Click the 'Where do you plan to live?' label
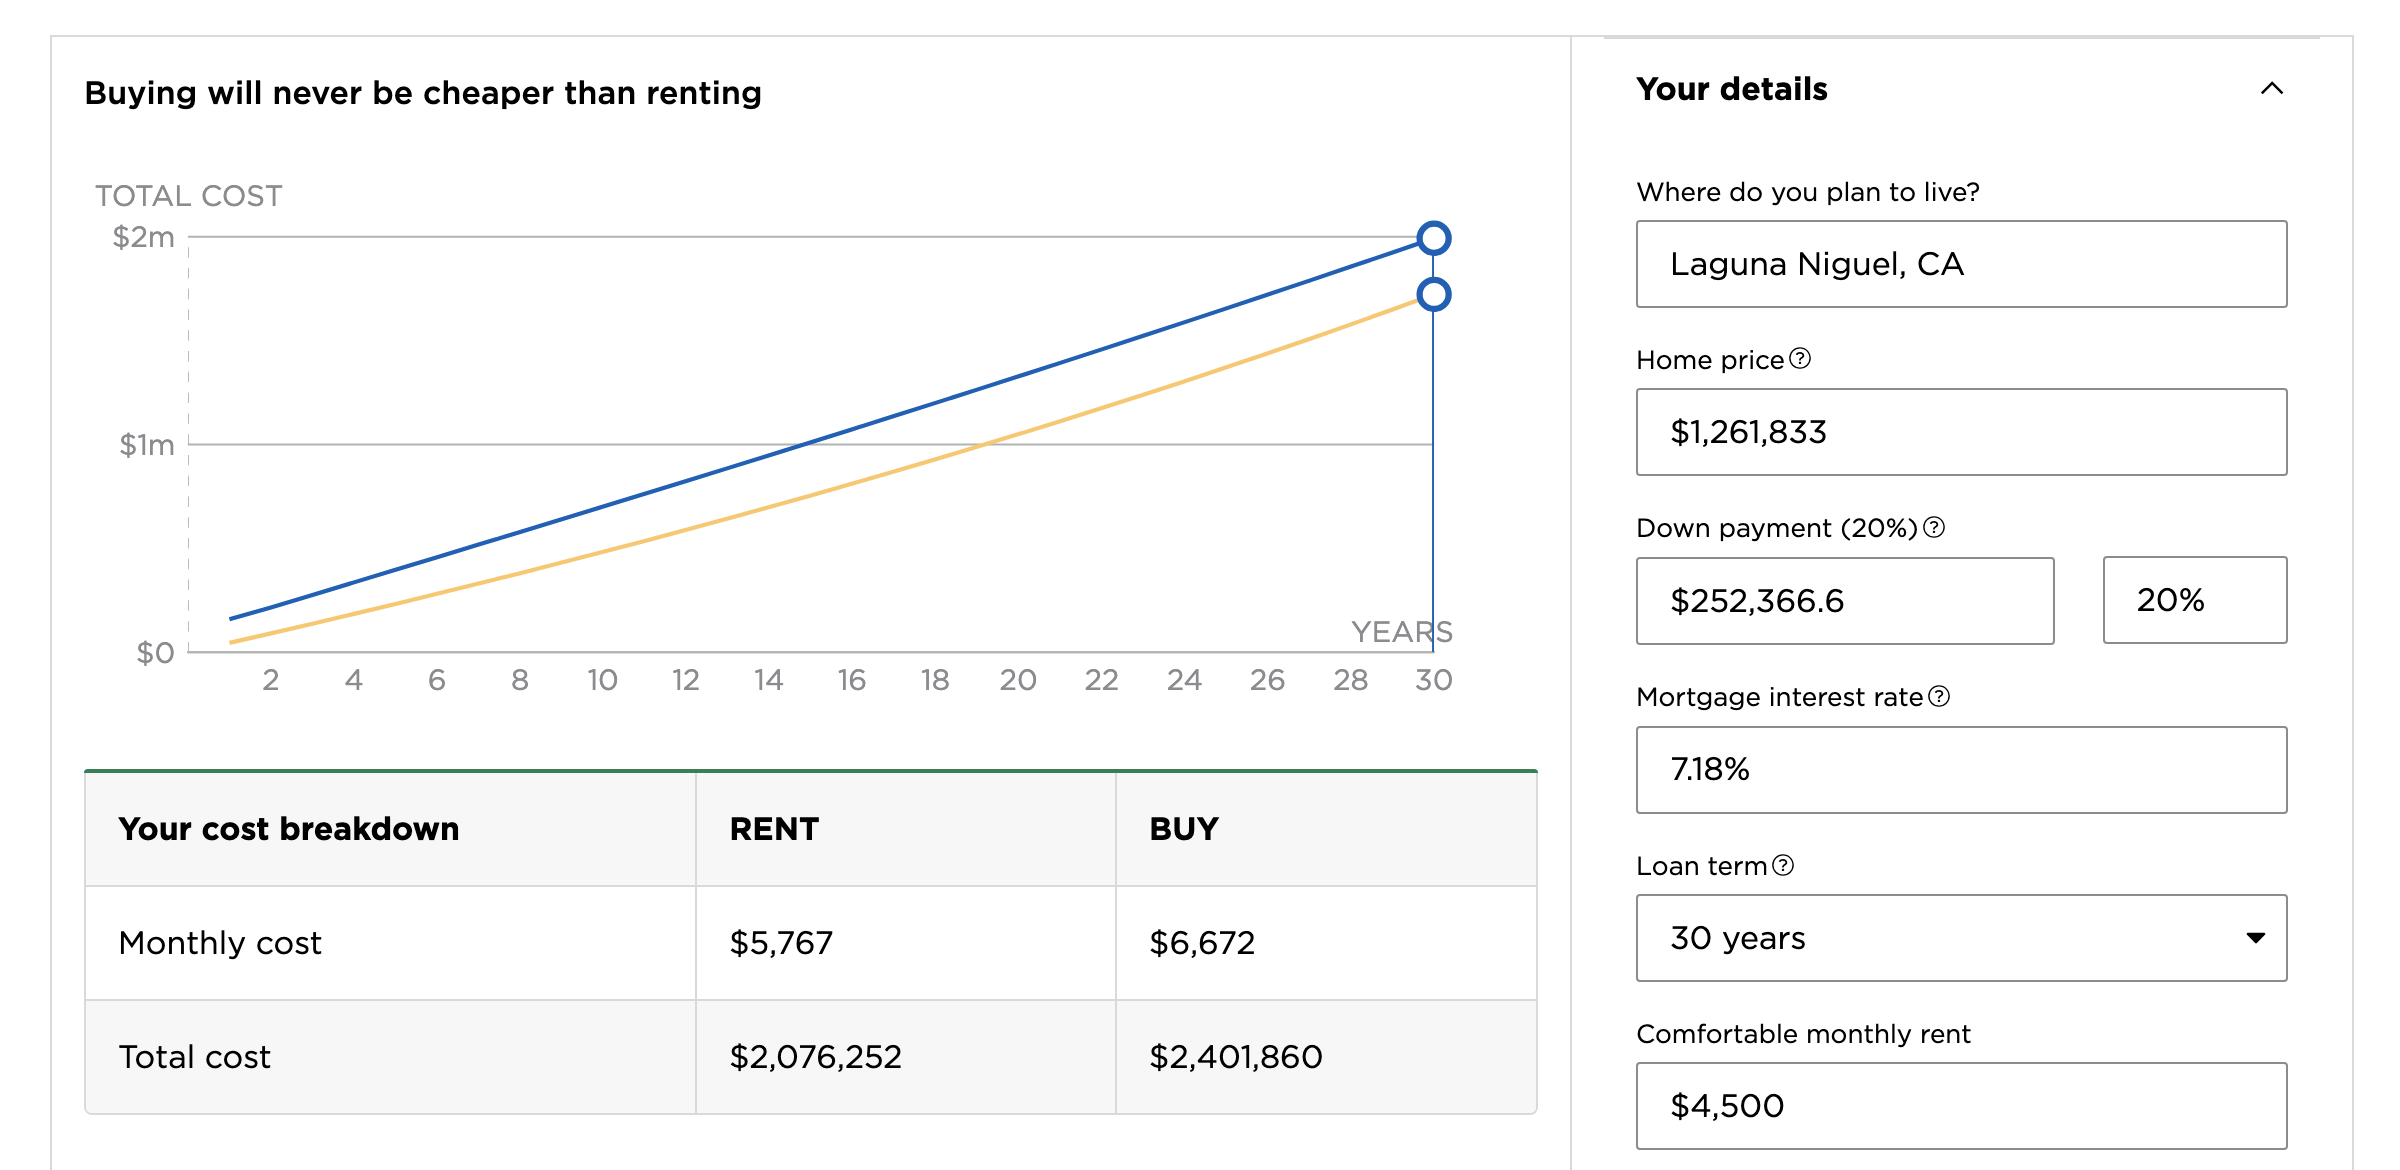This screenshot has width=2400, height=1170. click(1808, 192)
